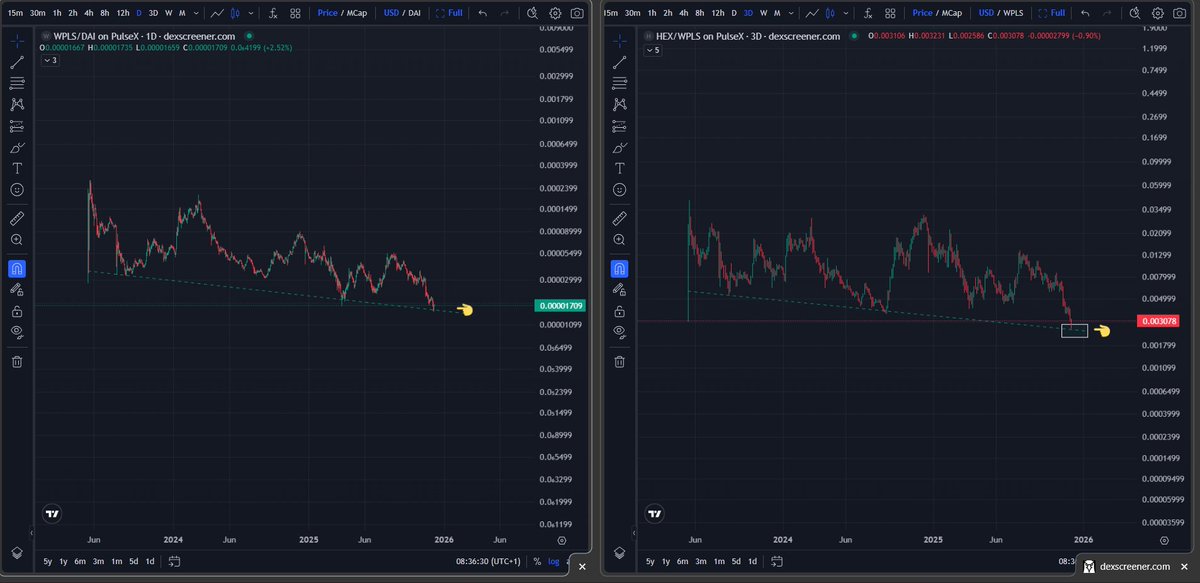This screenshot has height=583, width=1200.
Task: Enter Full screen mode in right chart
Action: pyautogui.click(x=1052, y=13)
